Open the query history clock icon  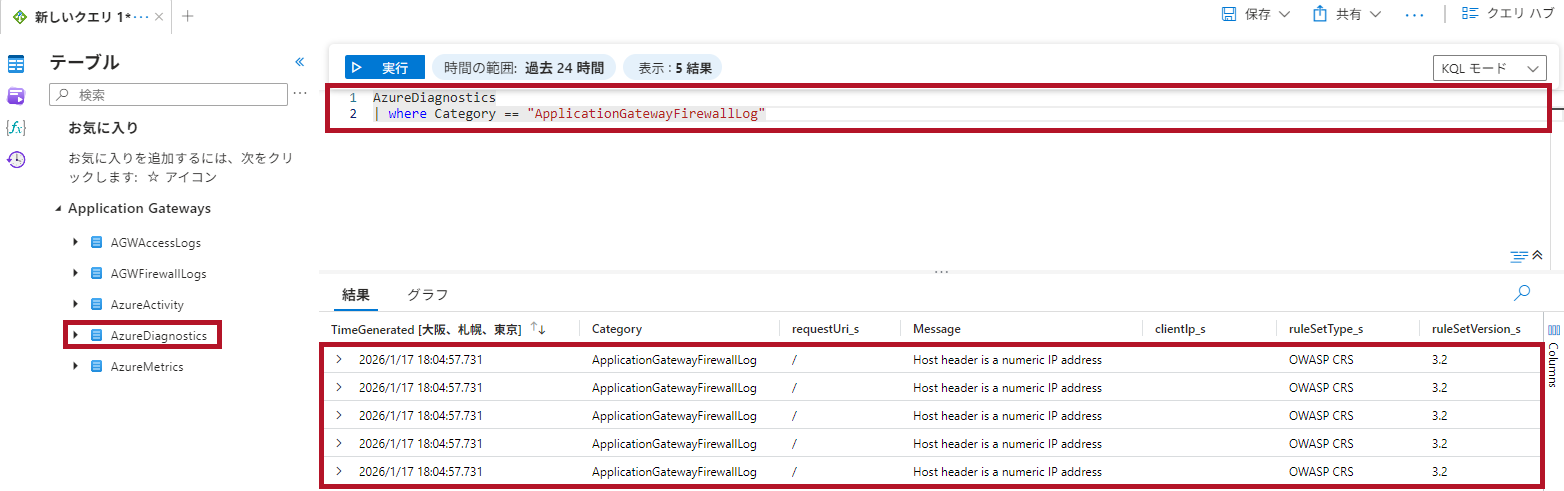pos(16,159)
